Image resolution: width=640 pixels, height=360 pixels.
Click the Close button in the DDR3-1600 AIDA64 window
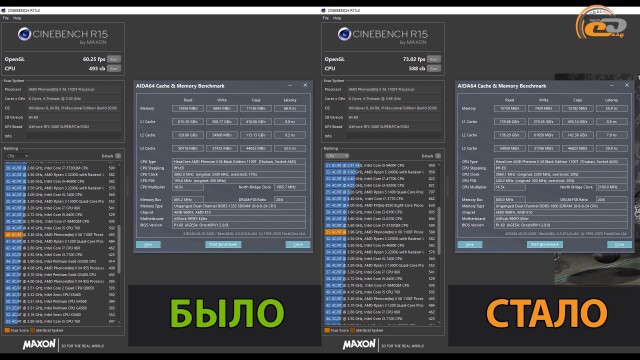click(x=620, y=244)
